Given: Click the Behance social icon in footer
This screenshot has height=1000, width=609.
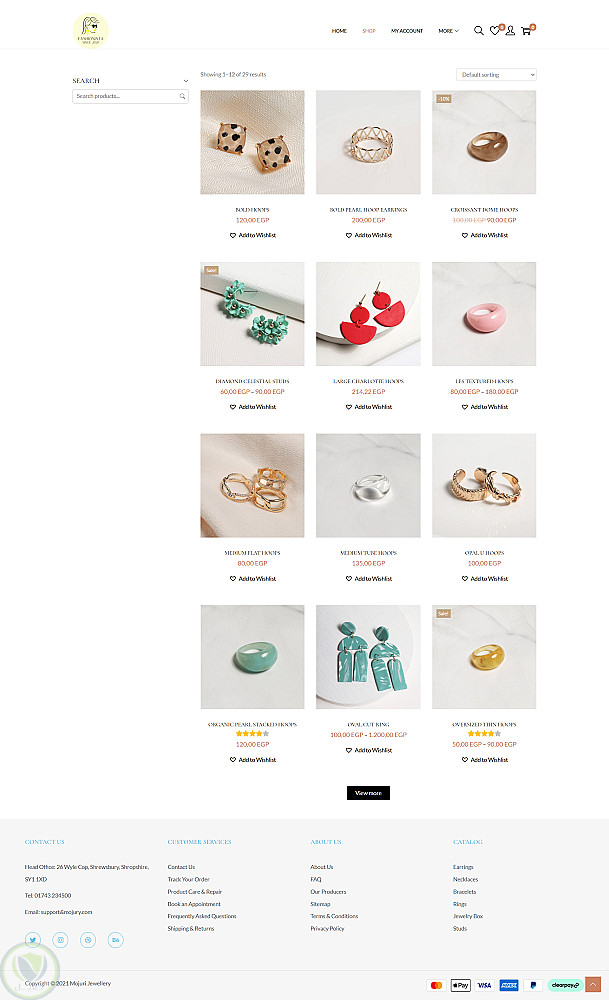Looking at the screenshot, I should 115,939.
